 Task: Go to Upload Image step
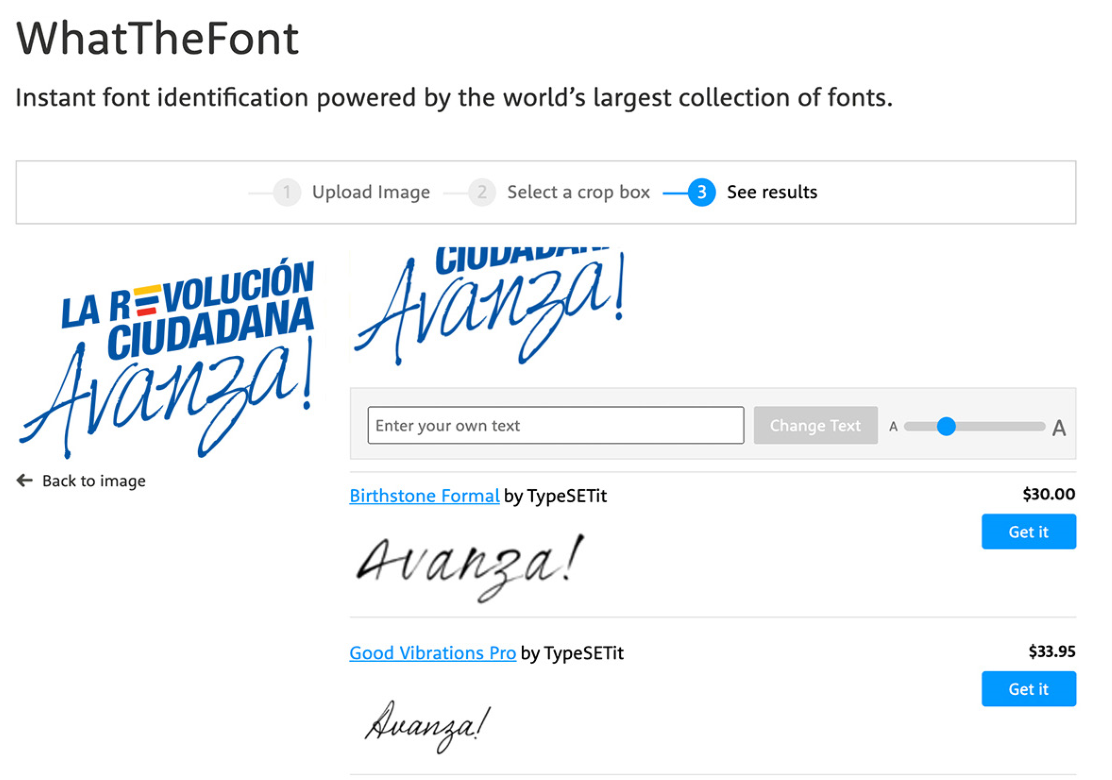click(x=370, y=192)
